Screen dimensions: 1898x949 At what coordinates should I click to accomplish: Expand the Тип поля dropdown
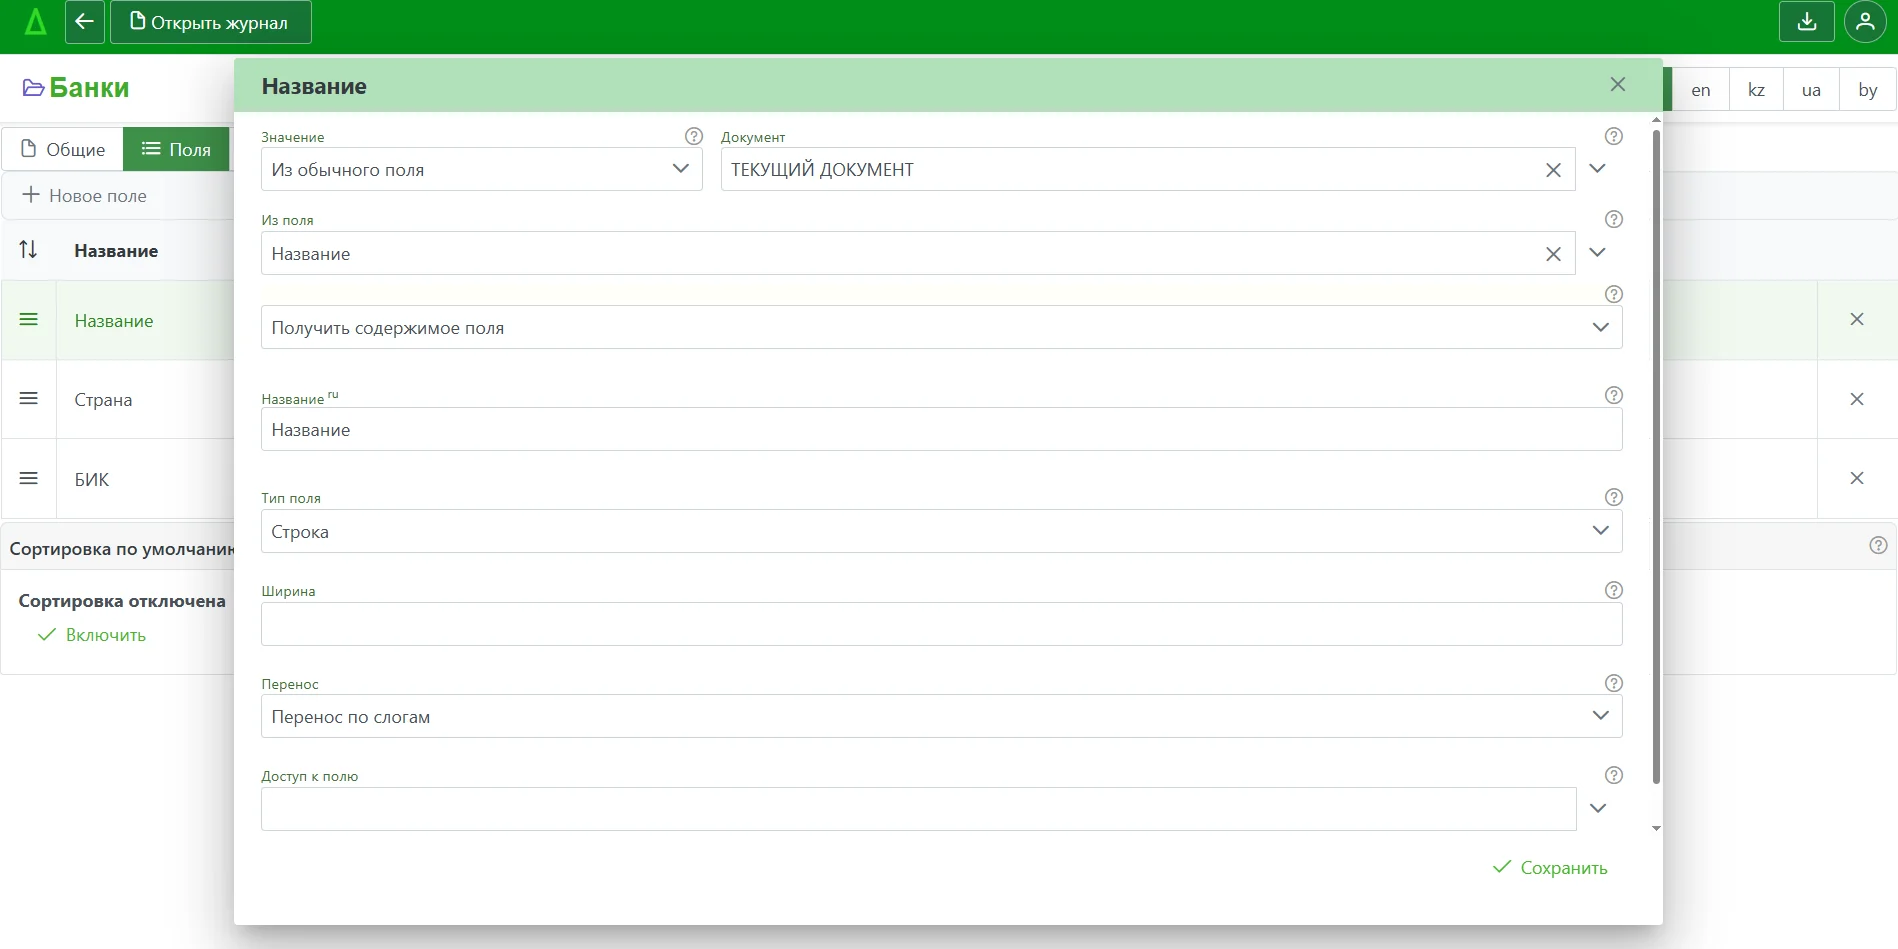coord(940,531)
